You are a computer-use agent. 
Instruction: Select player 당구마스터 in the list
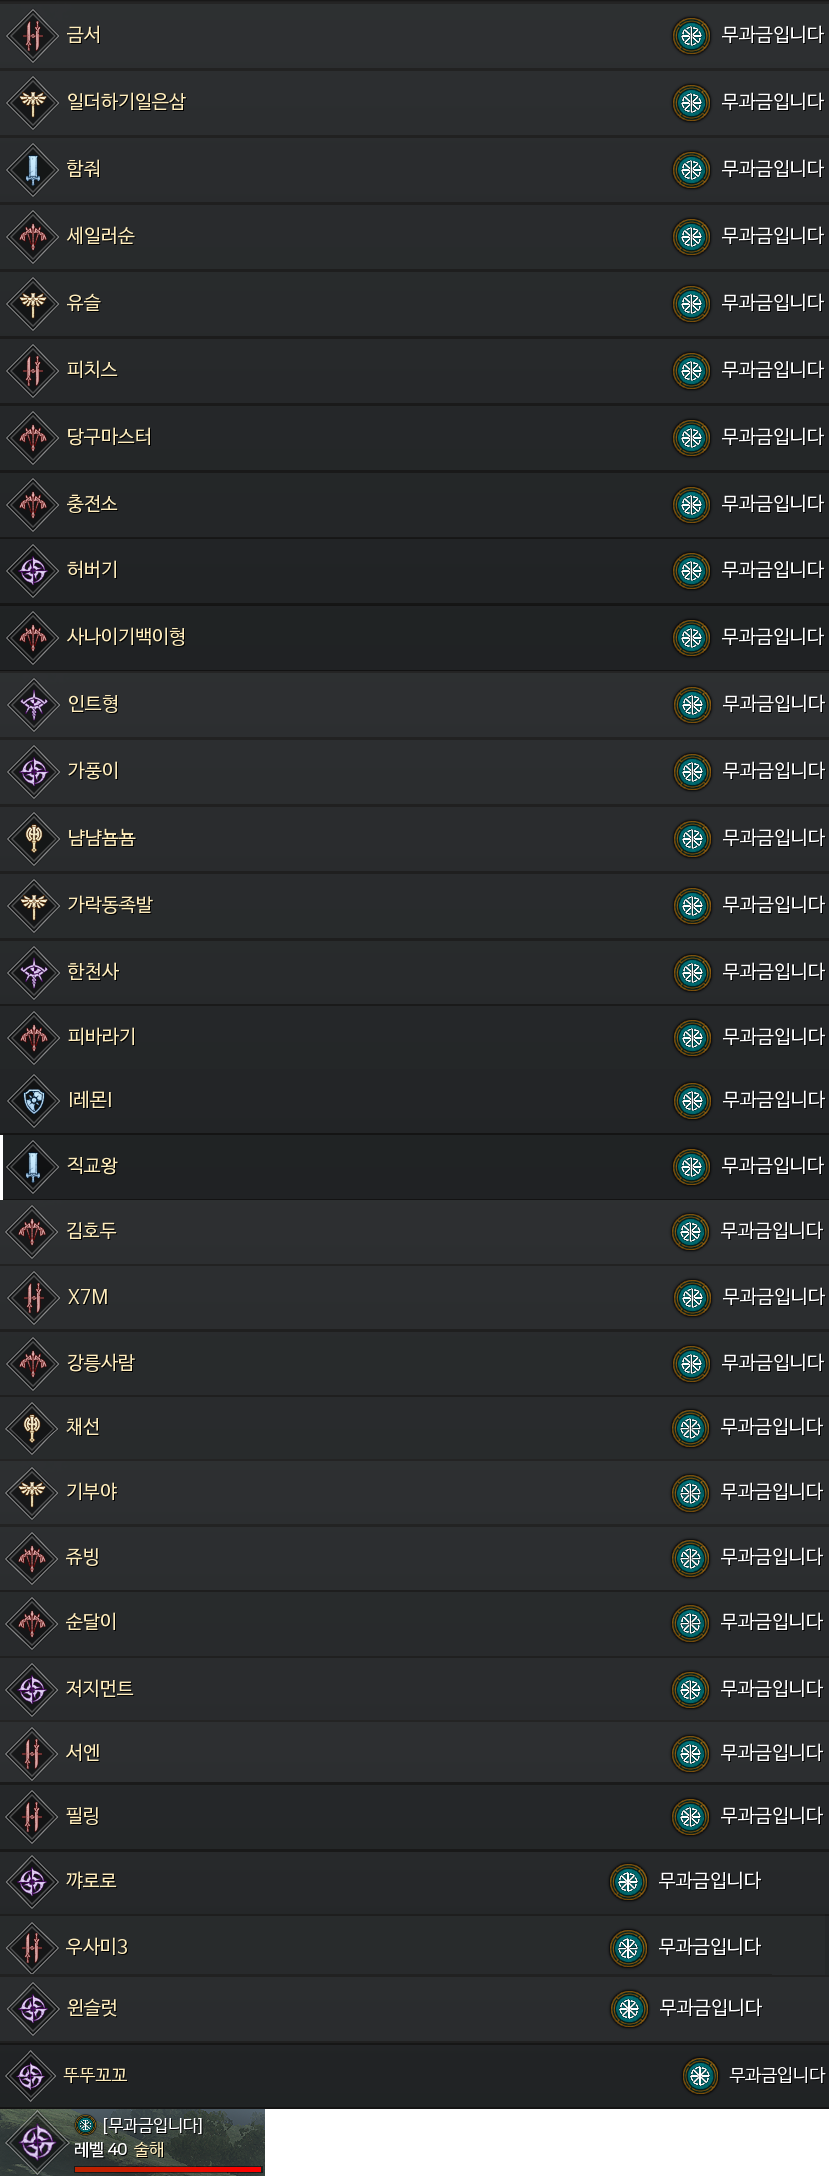(x=414, y=437)
